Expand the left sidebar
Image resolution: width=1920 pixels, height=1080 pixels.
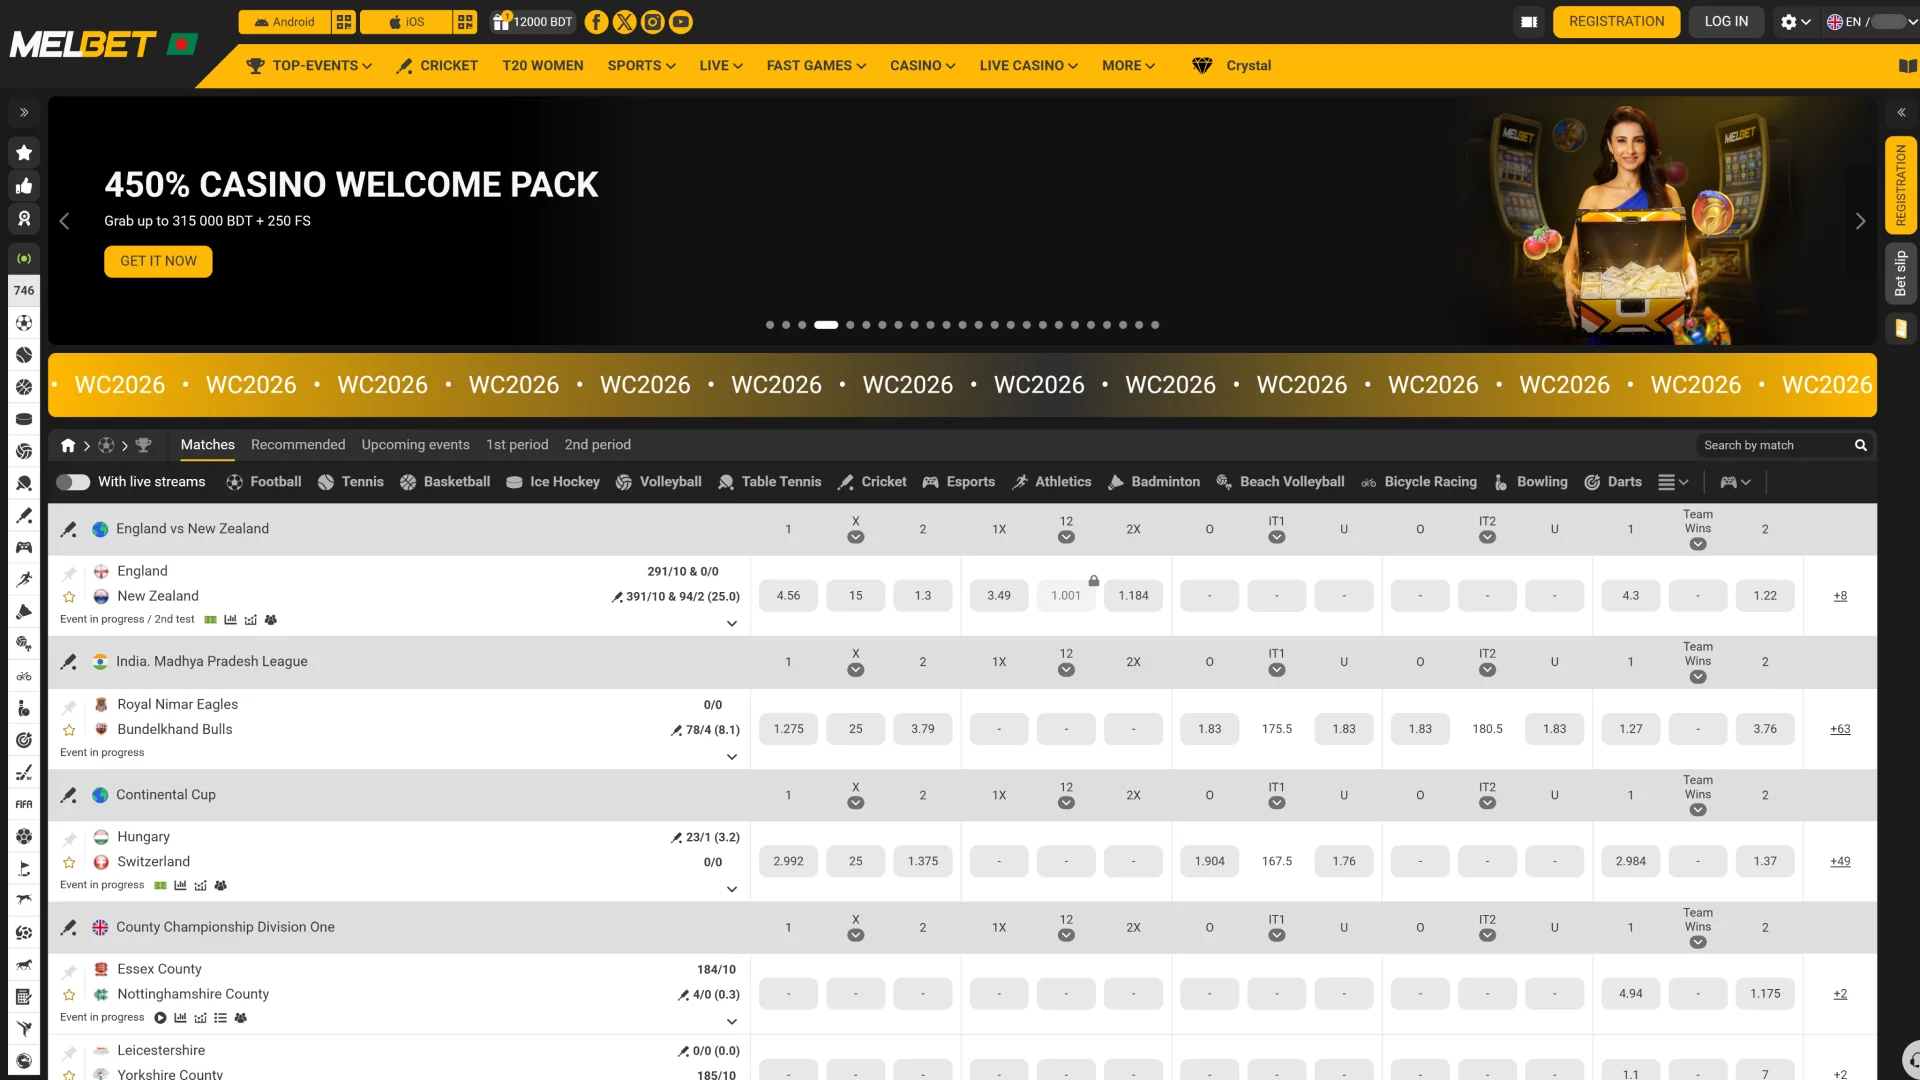click(x=24, y=113)
